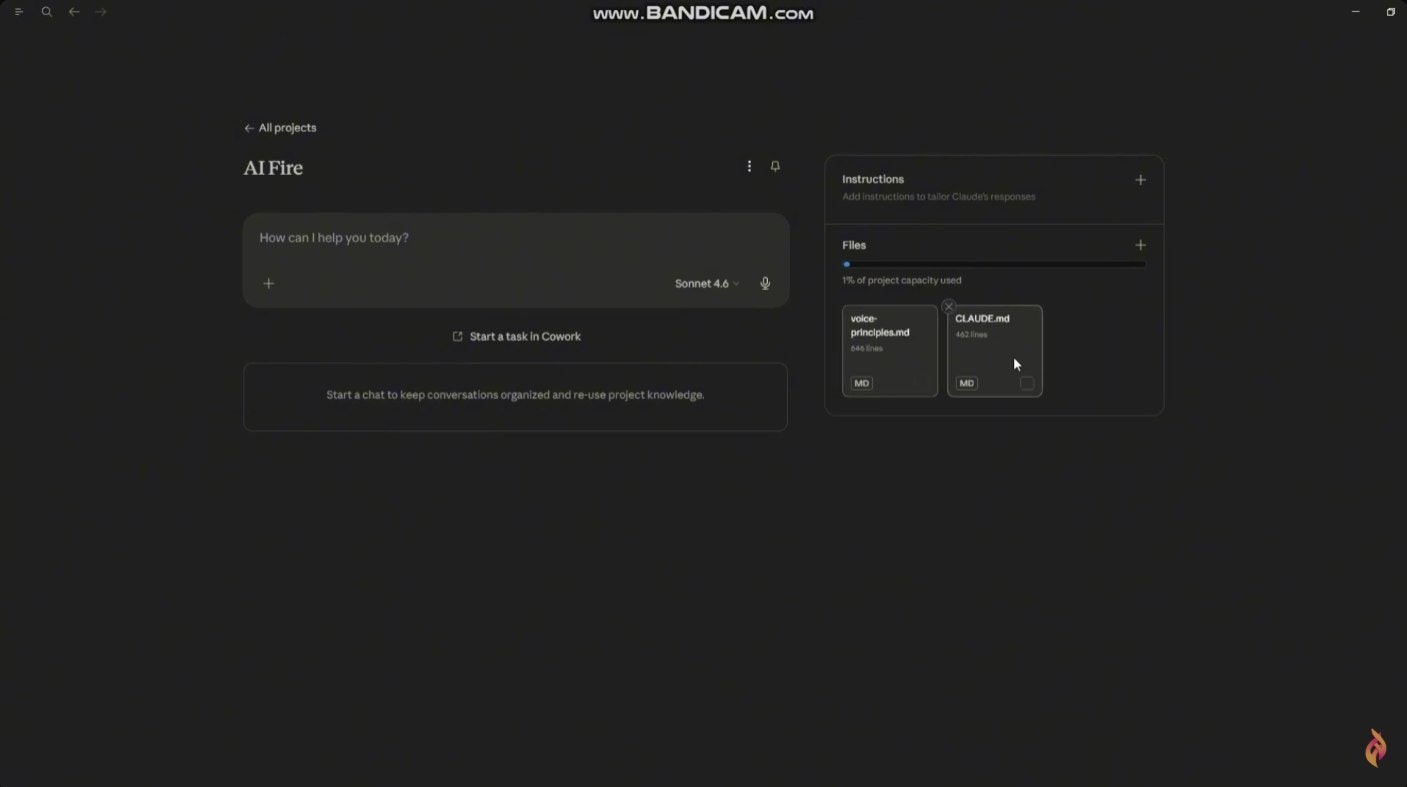Add project instructions with the plus icon
Image resolution: width=1407 pixels, height=787 pixels.
pyautogui.click(x=1140, y=180)
